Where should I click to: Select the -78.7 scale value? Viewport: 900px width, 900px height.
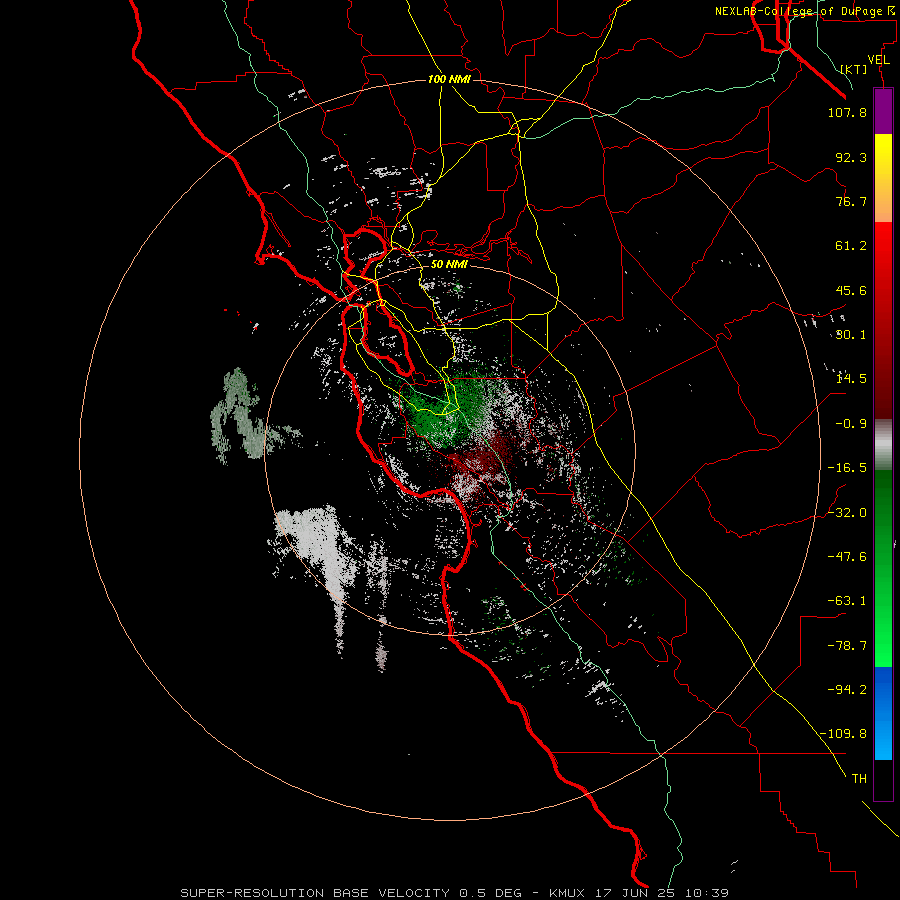[847, 646]
